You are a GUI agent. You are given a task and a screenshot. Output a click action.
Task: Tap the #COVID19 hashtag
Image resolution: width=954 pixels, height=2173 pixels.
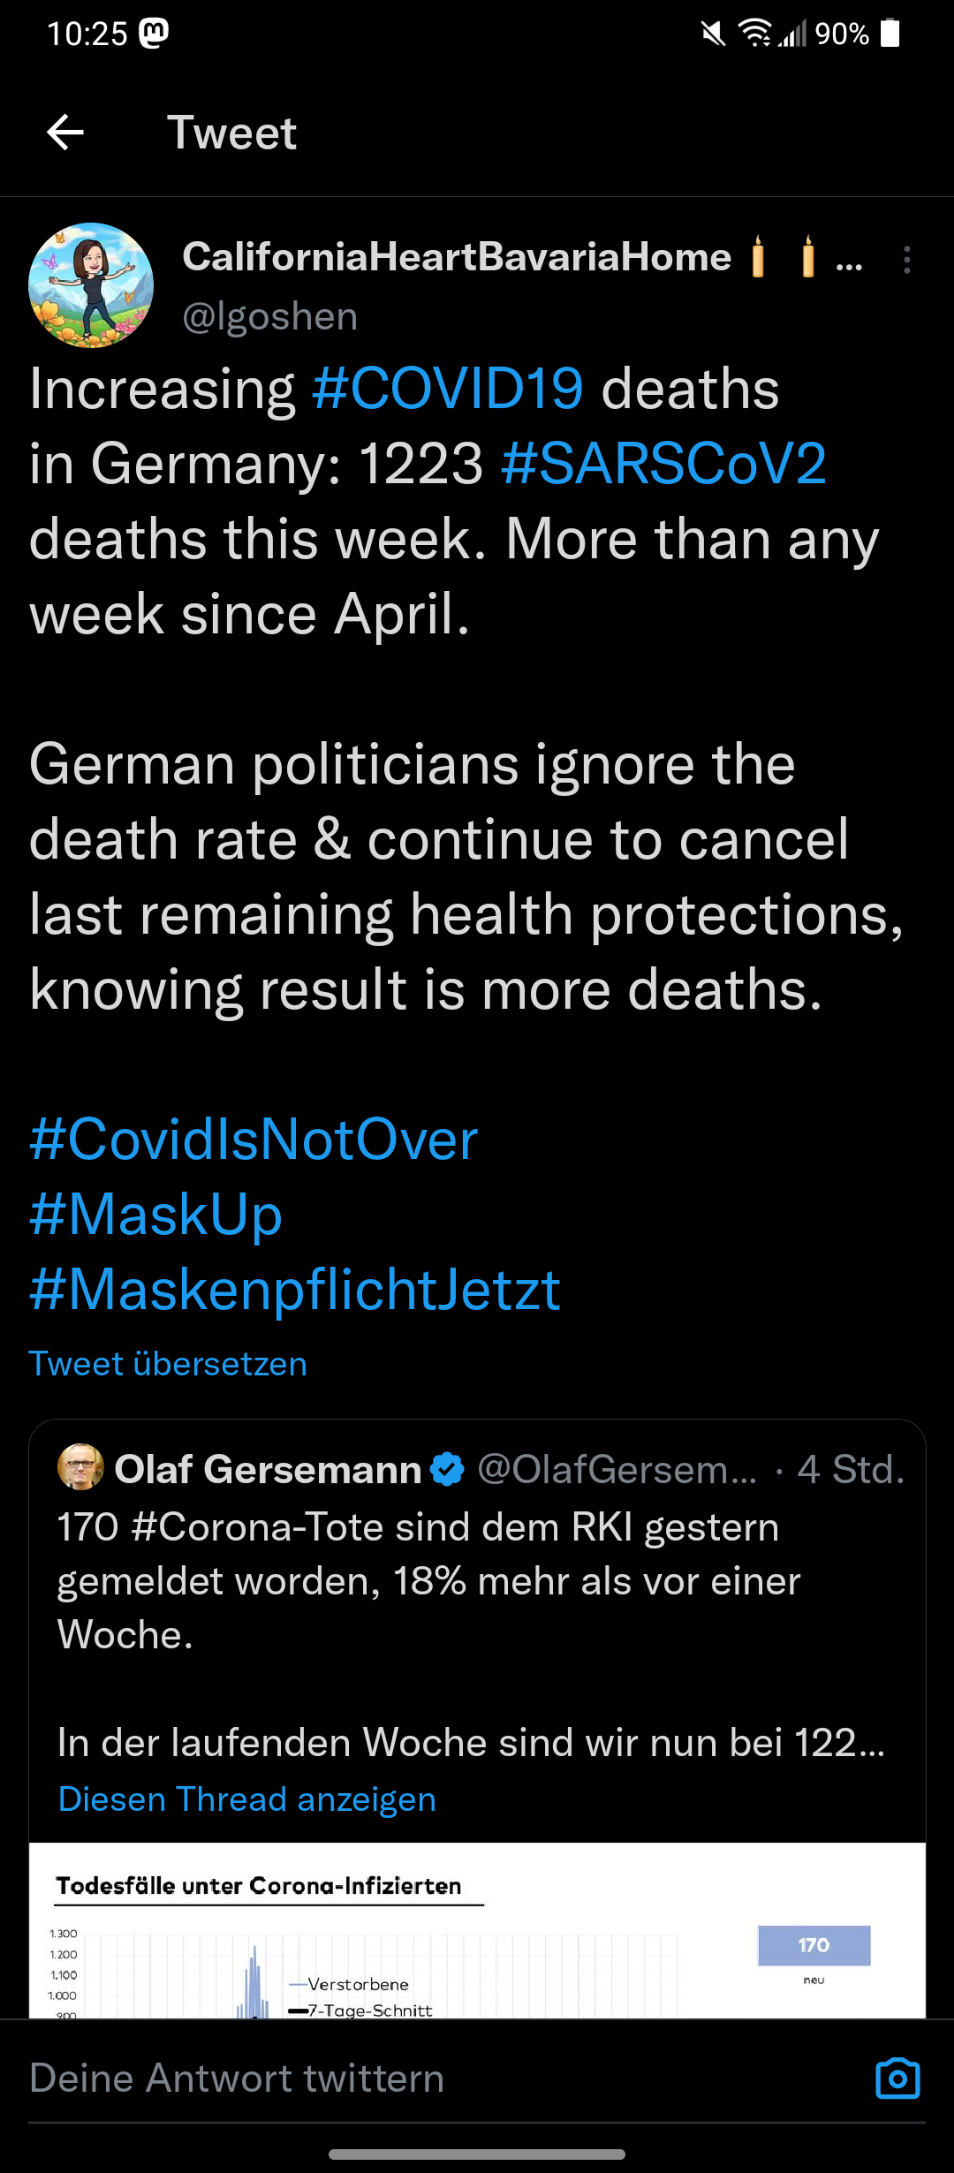(x=447, y=389)
